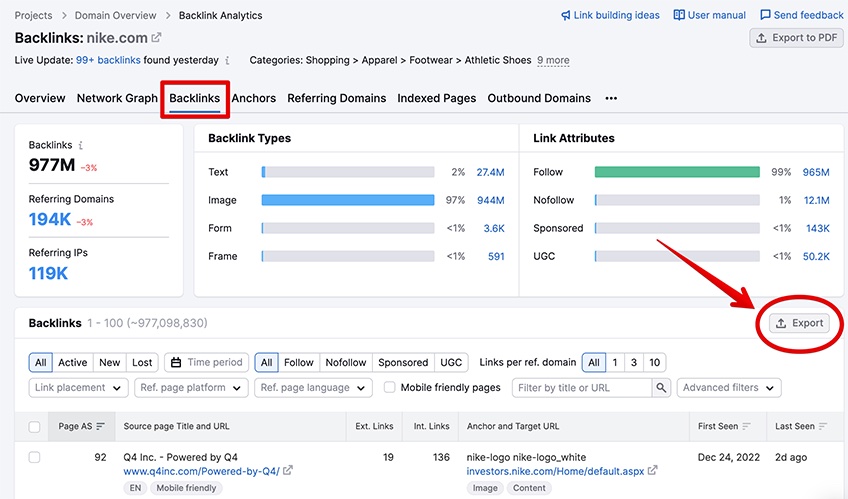Export the backlinks table
848x499 pixels.
coord(799,323)
